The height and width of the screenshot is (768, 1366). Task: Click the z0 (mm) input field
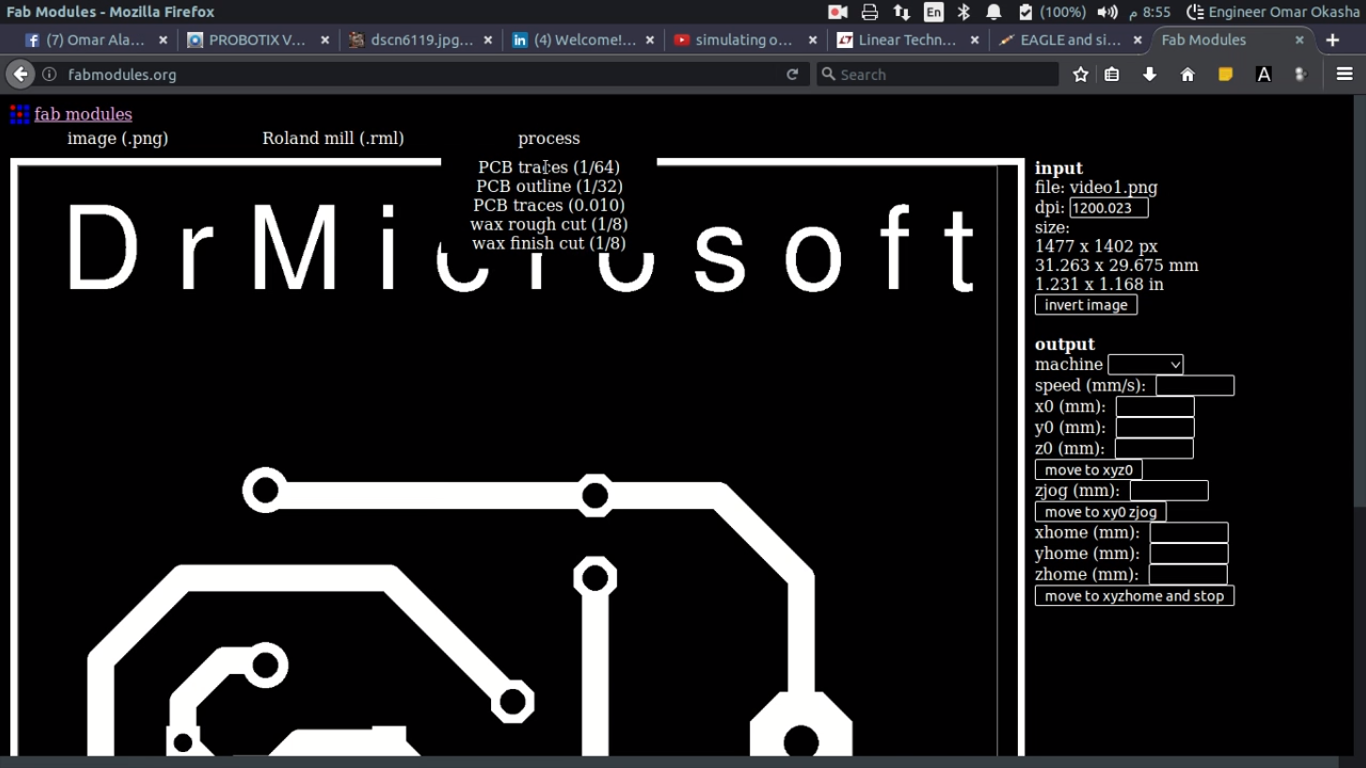point(1154,449)
